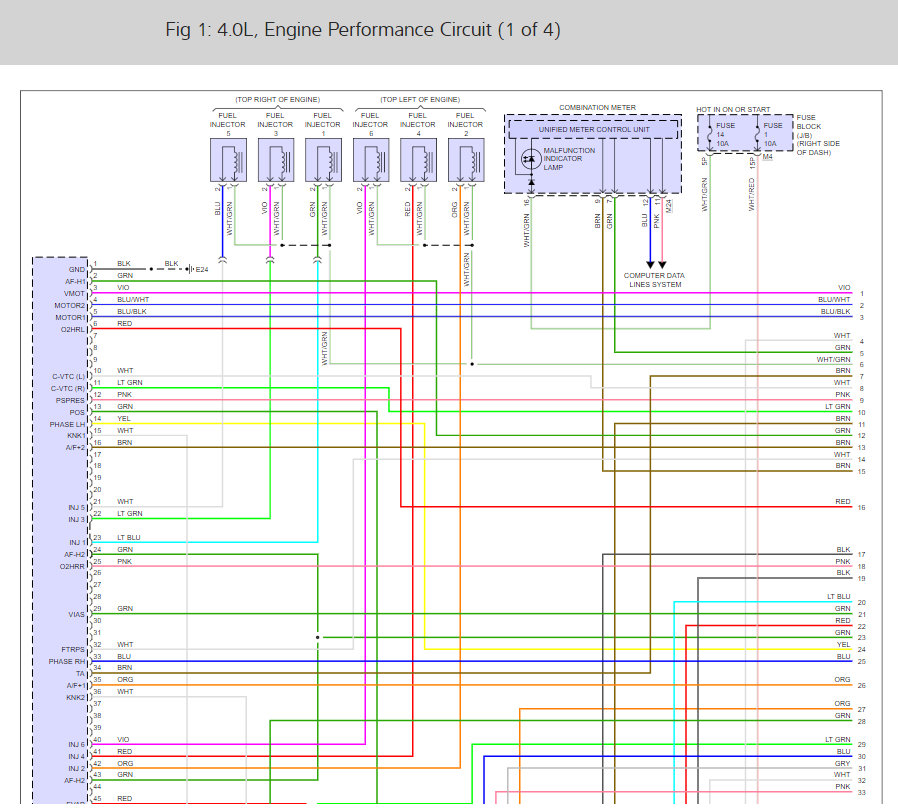Click the Fuel Injector 5 coil symbol
Screen dimensions: 898x809
229,160
